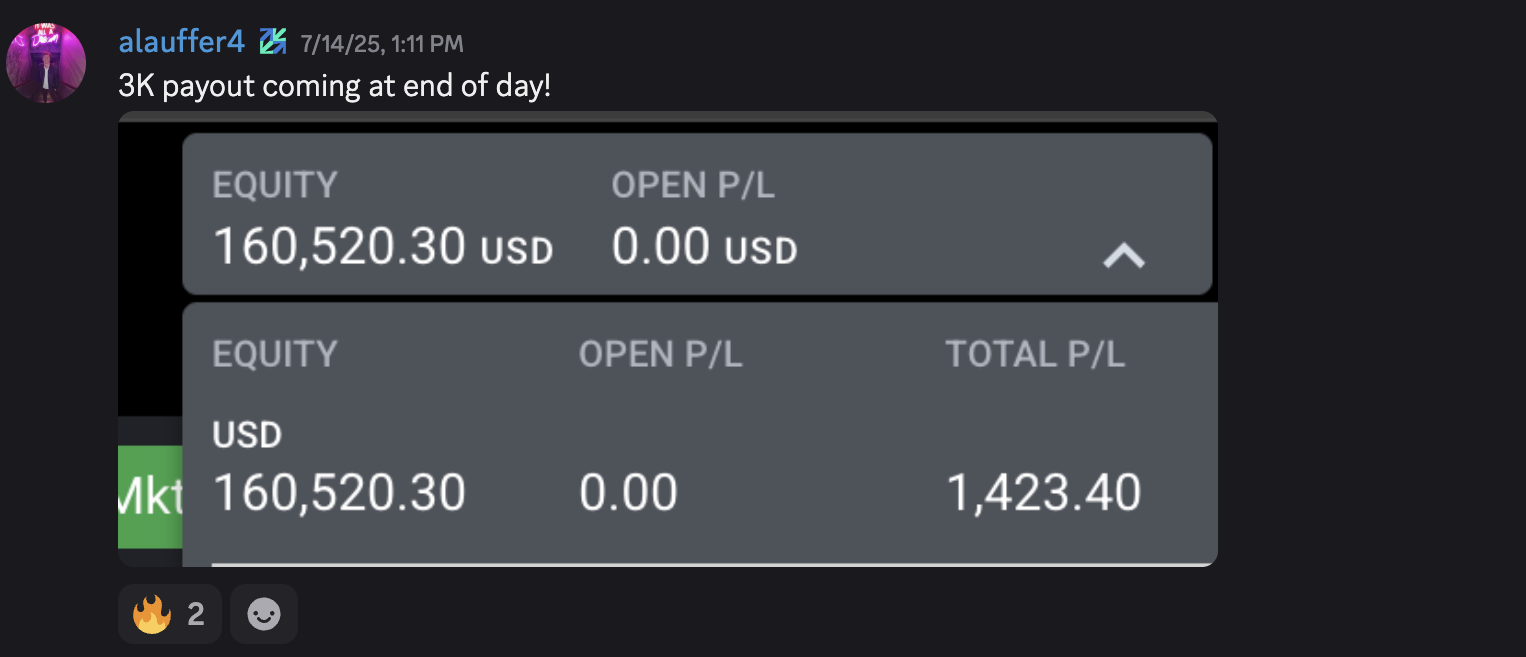Image resolution: width=1526 pixels, height=657 pixels.
Task: Select the bold USD currency row label
Action: pos(247,435)
